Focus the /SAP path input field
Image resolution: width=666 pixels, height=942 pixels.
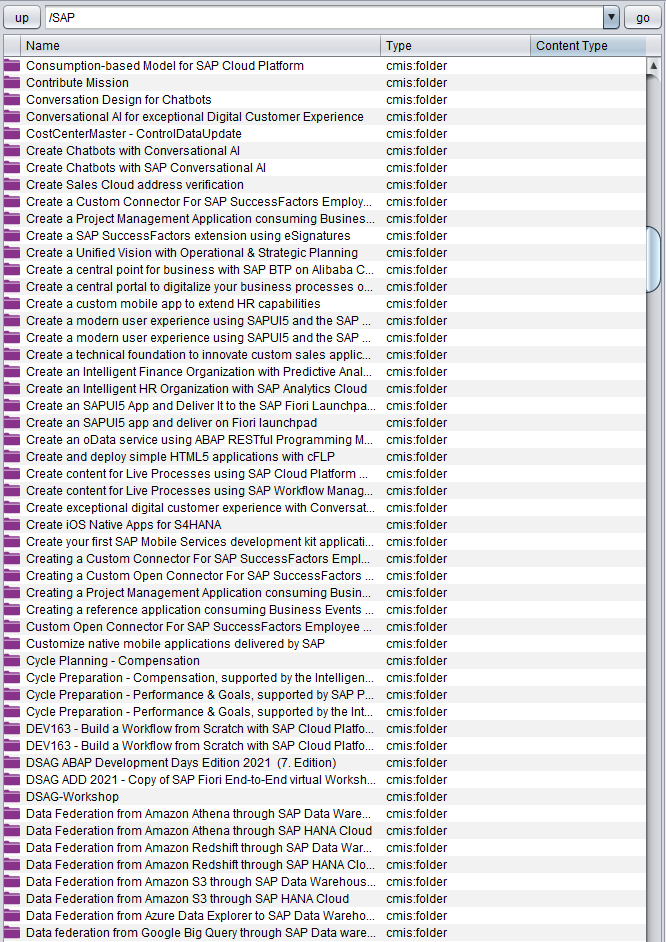[324, 17]
